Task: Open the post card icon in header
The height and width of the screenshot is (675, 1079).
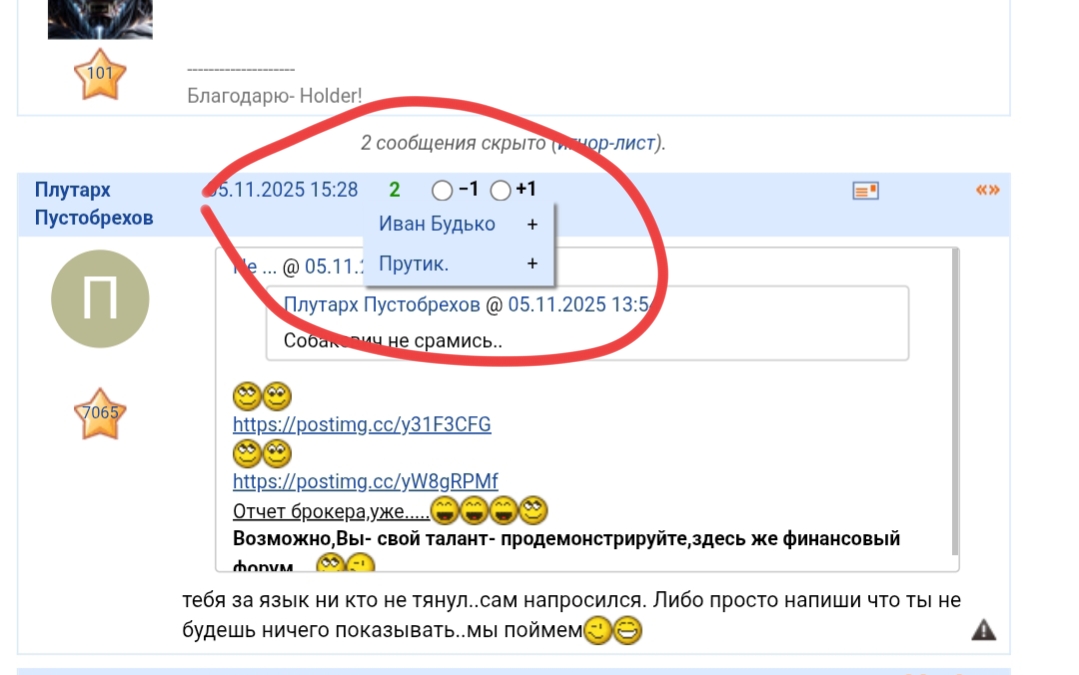Action: tap(865, 191)
